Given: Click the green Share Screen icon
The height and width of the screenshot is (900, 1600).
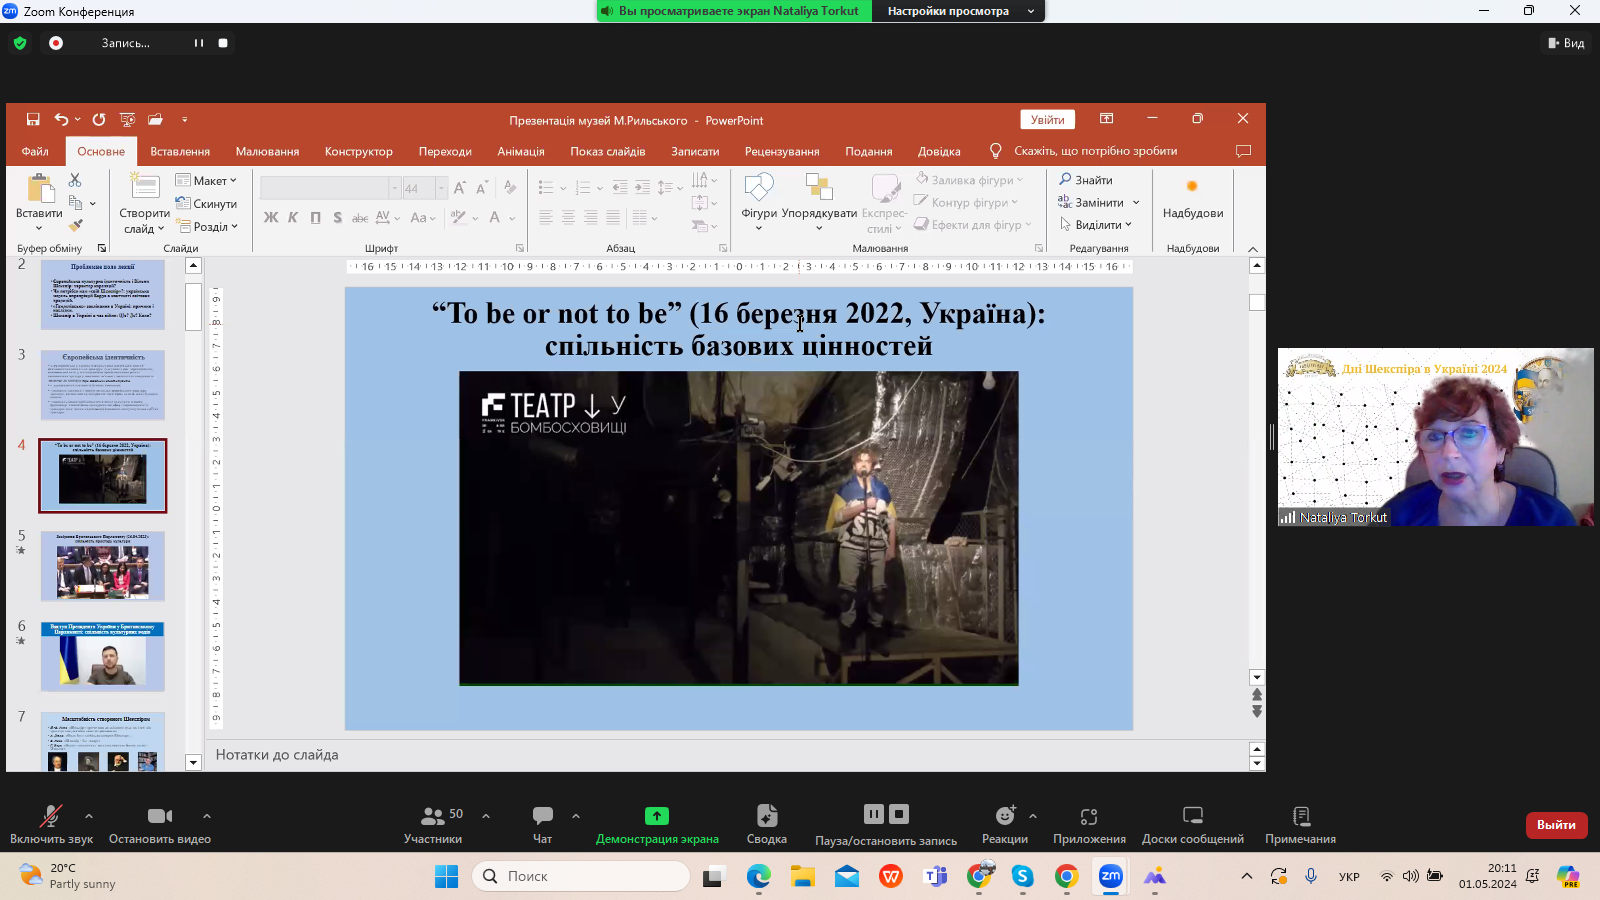Looking at the screenshot, I should click(x=657, y=816).
